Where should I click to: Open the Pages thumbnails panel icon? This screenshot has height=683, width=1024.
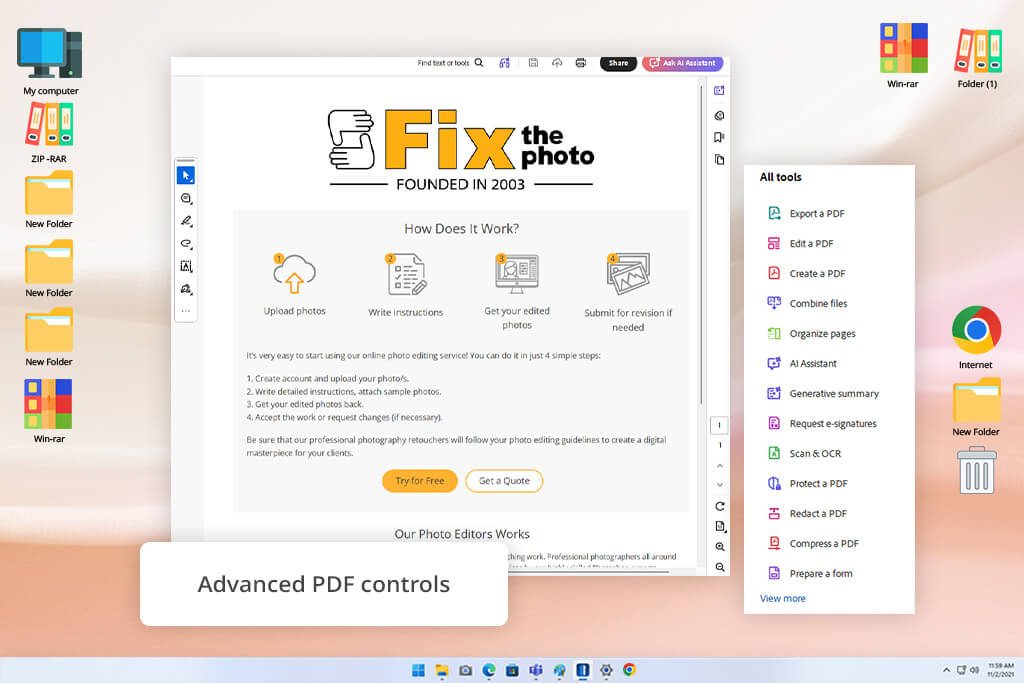click(x=719, y=160)
